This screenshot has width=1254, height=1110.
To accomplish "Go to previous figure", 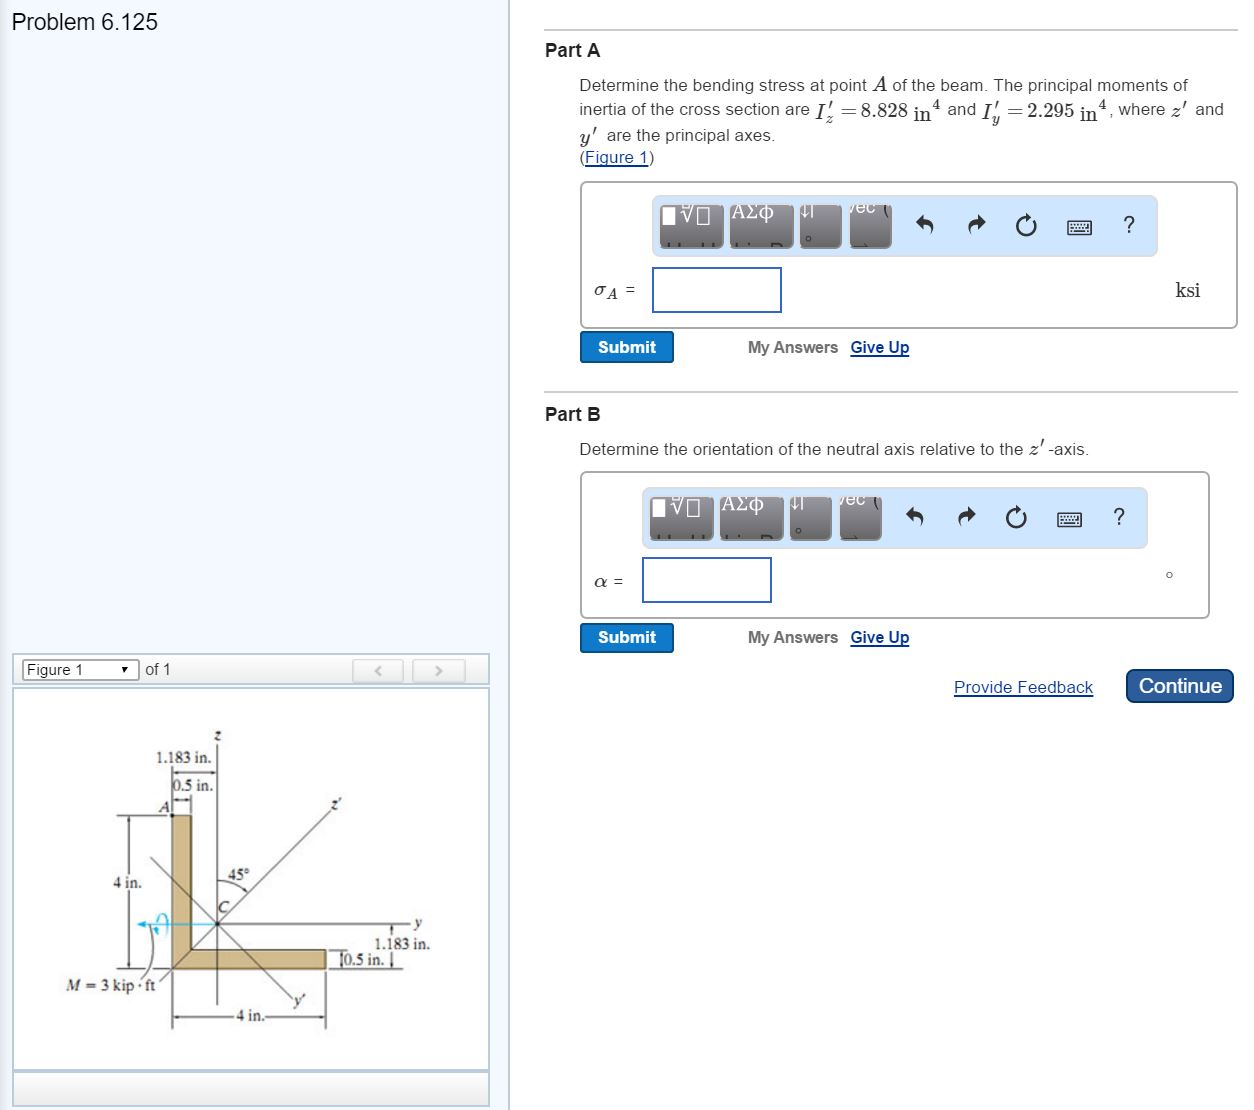I will [378, 670].
